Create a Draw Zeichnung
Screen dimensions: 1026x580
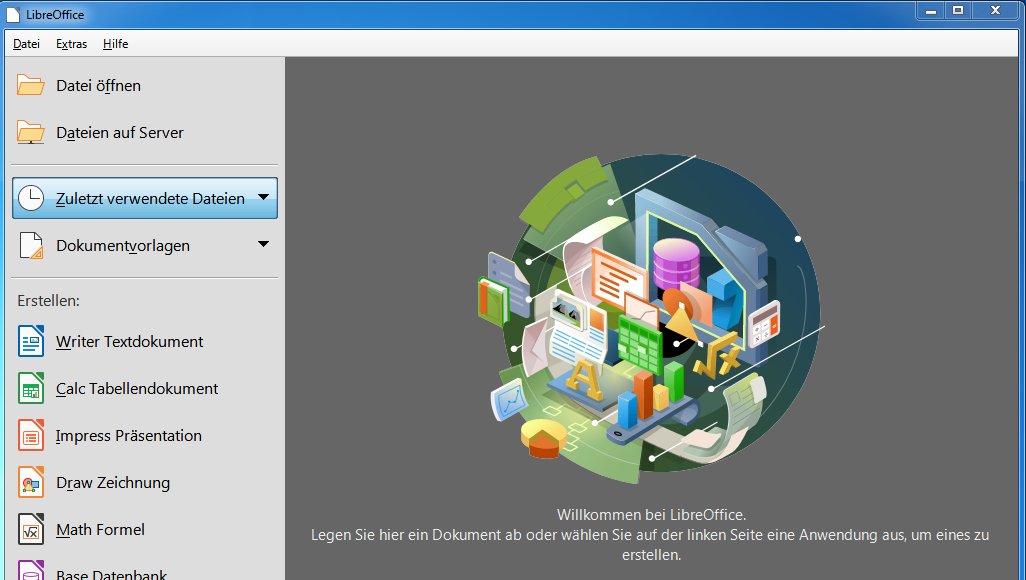pos(113,483)
